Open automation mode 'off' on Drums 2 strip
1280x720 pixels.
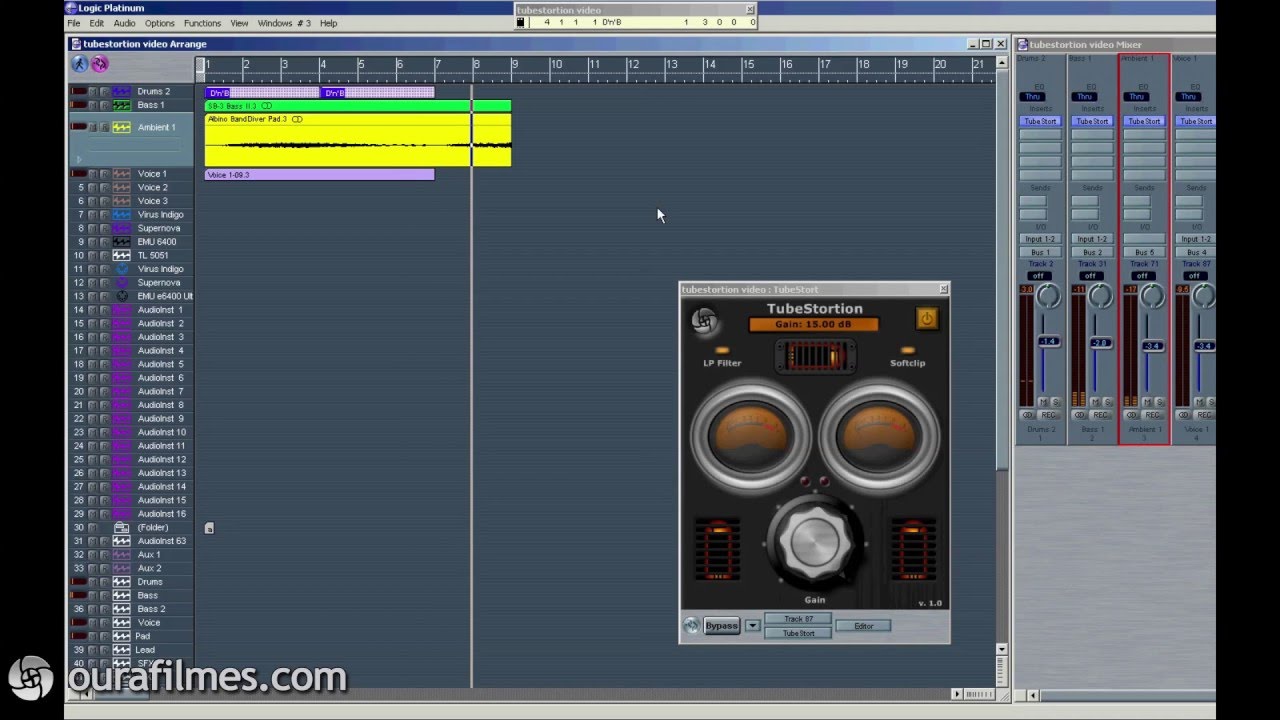point(1039,276)
